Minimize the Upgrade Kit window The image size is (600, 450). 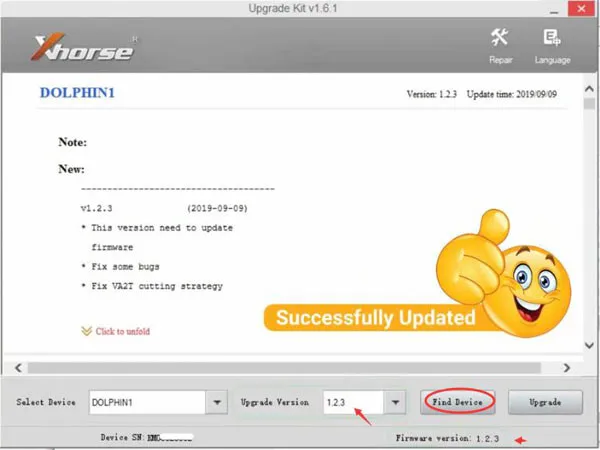(x=554, y=10)
